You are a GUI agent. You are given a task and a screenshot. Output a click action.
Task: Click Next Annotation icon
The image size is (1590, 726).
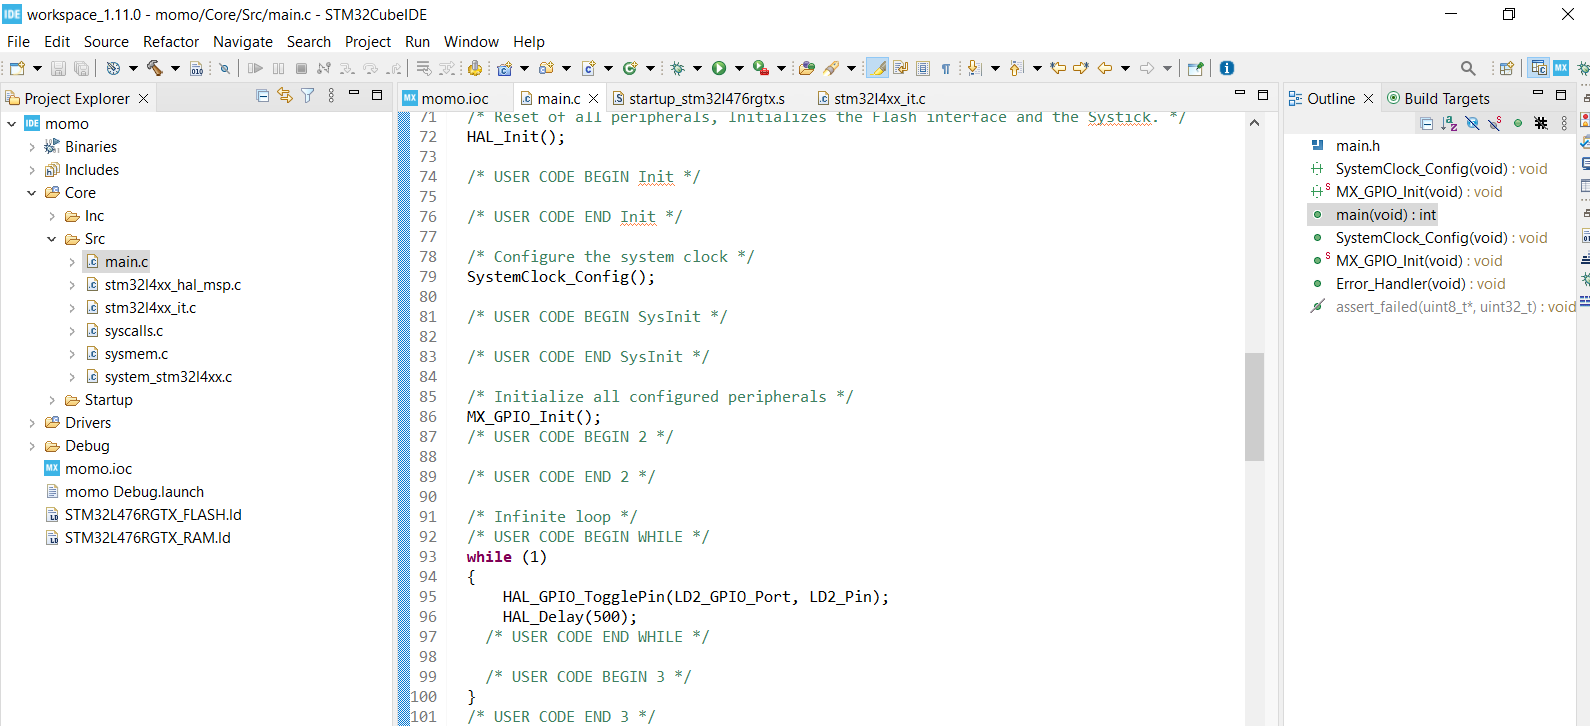974,68
